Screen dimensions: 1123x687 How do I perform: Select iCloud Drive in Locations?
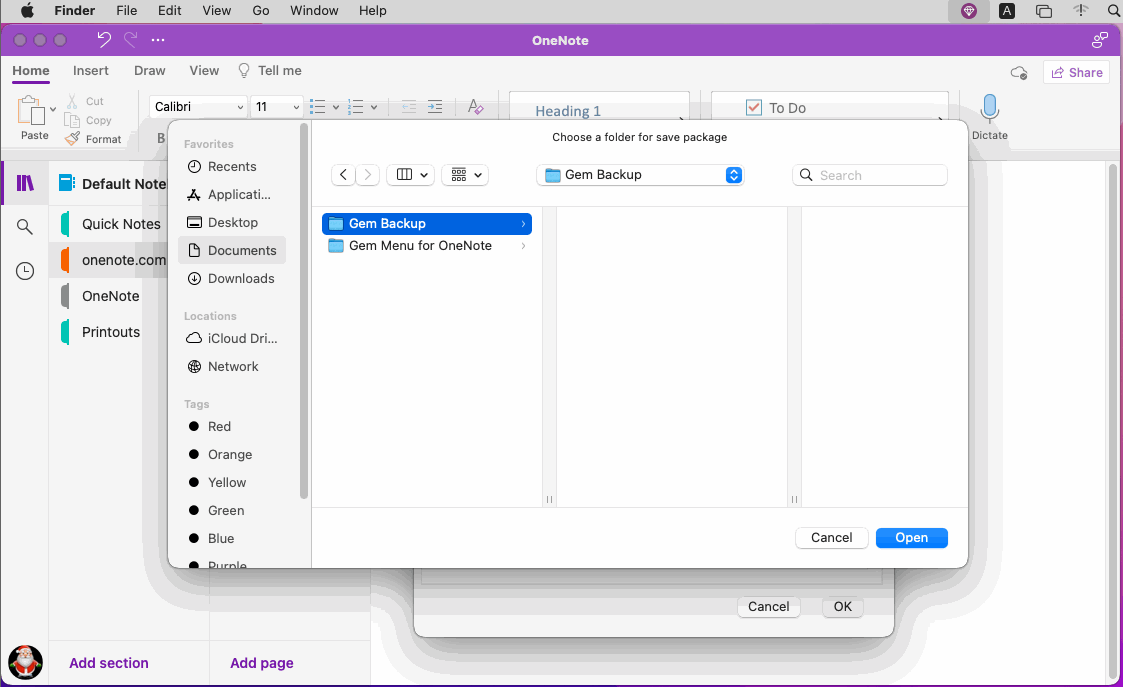232,338
